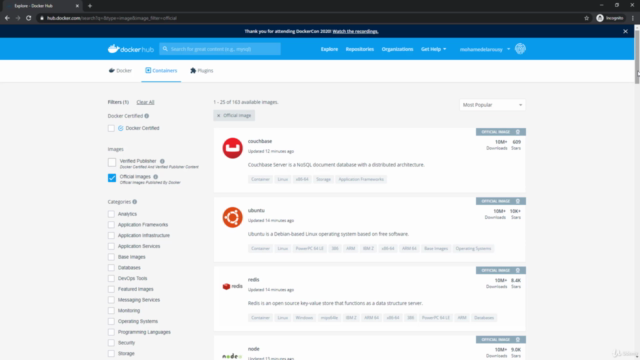Reload the page with refresh icon
Viewport: 640px width, 360px height.
click(29, 18)
